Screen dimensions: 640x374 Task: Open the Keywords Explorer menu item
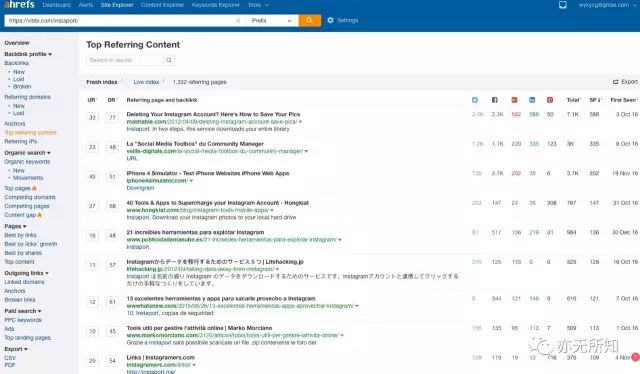coord(216,5)
